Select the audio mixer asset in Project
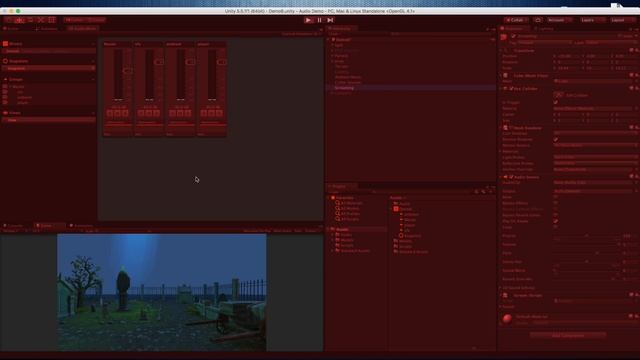The image size is (640, 360). tap(402, 209)
